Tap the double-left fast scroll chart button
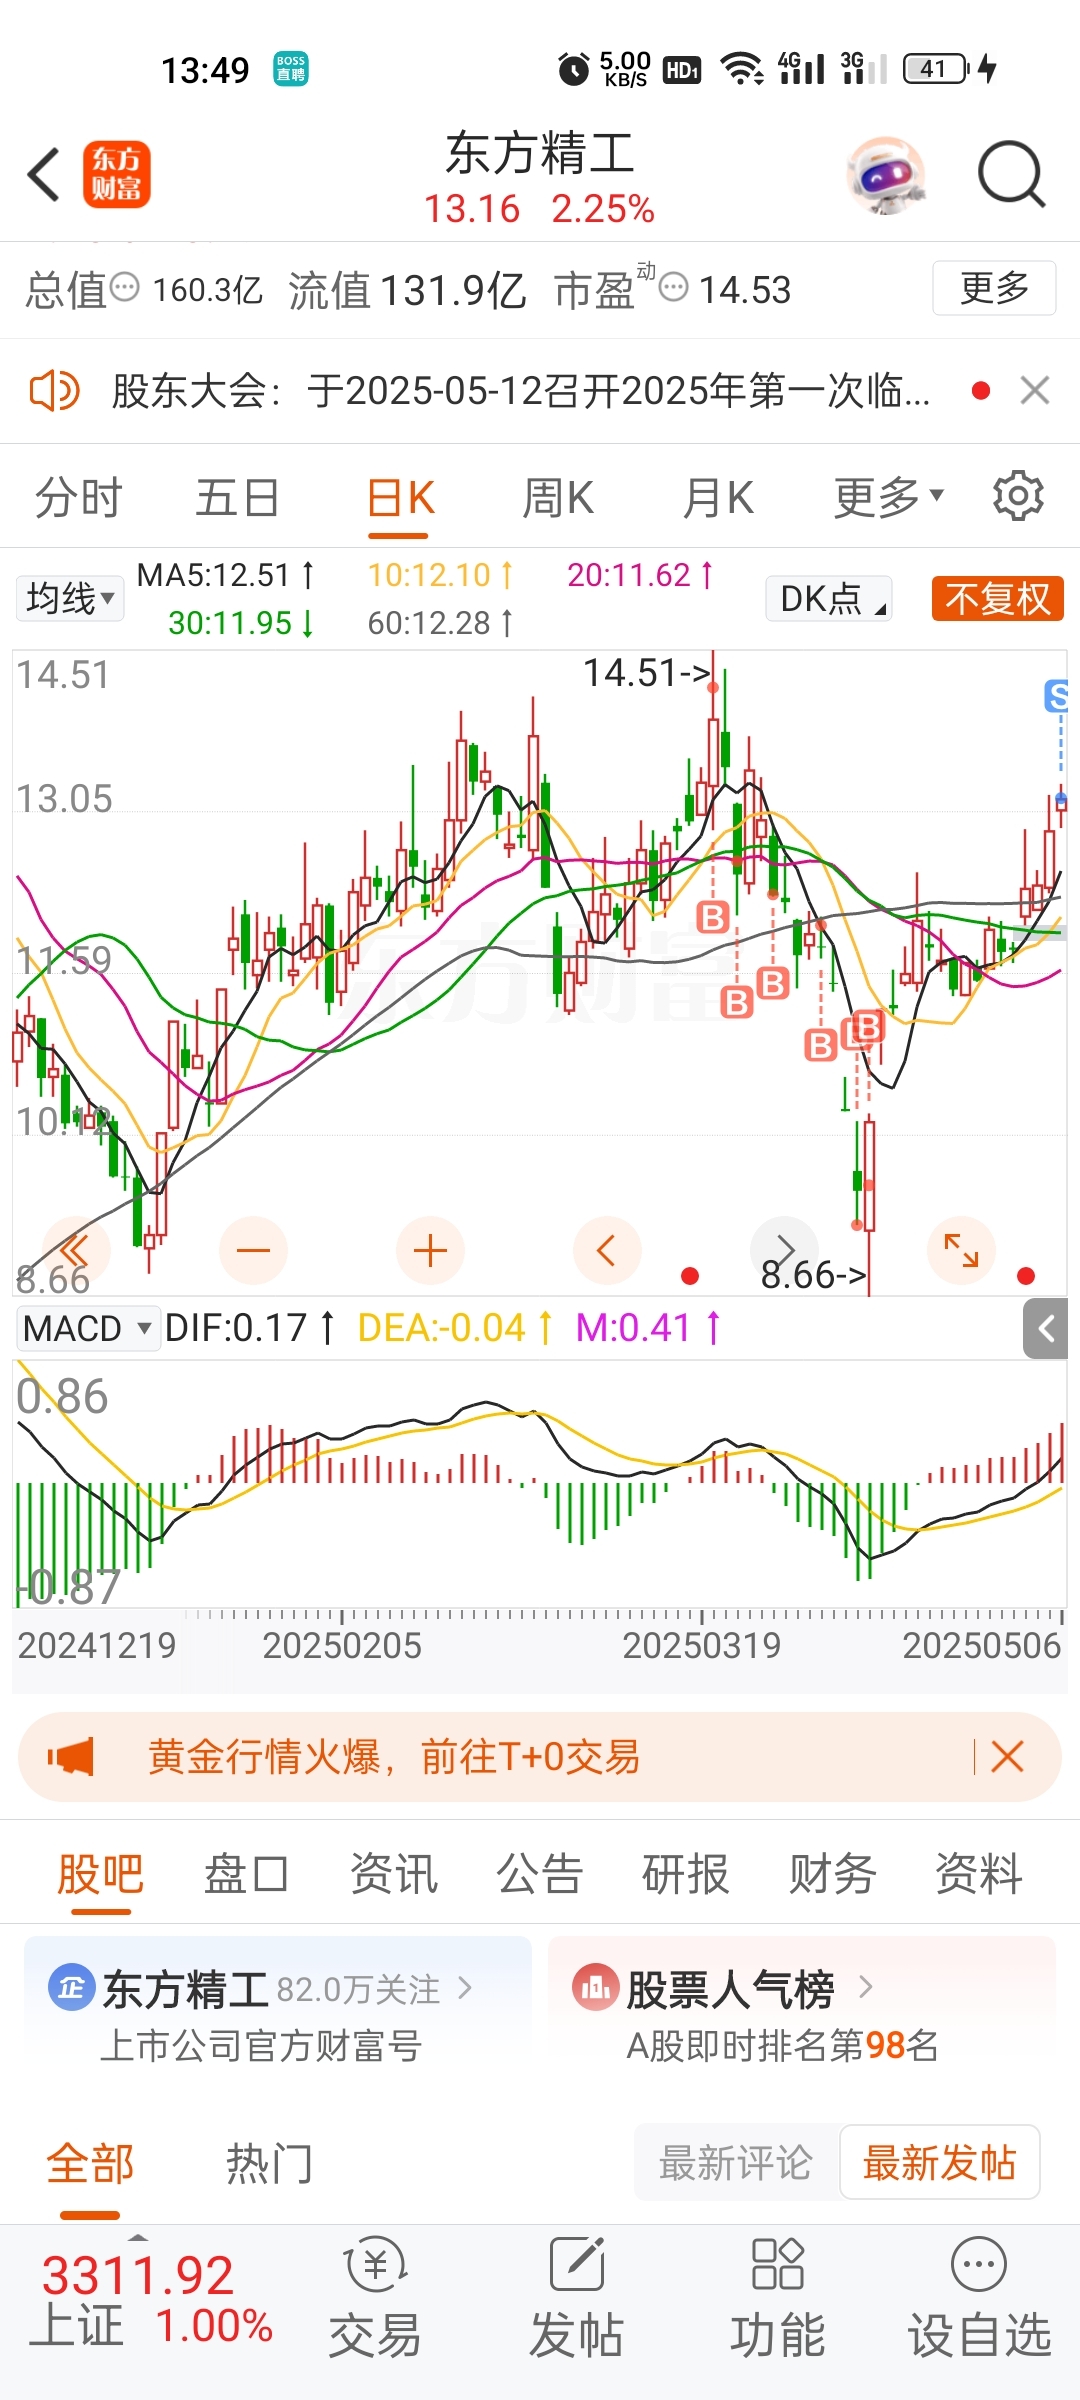The image size is (1080, 2400). point(74,1250)
